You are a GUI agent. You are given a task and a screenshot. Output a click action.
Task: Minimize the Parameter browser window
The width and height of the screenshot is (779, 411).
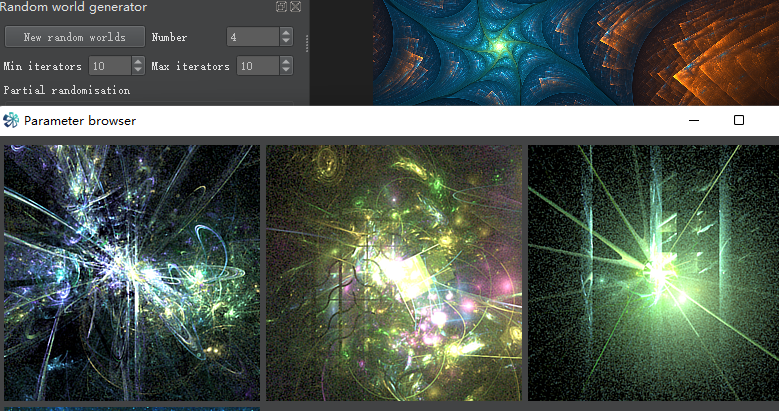694,120
